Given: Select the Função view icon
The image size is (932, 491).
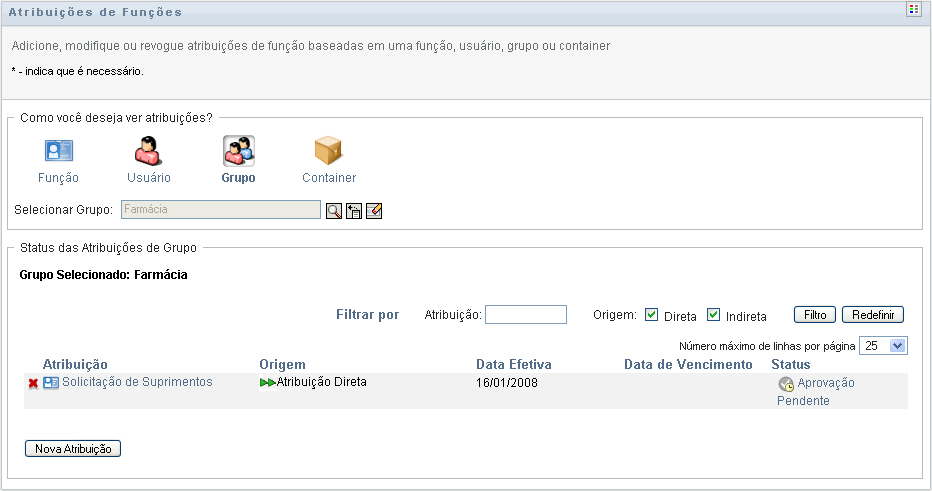Looking at the screenshot, I should click(59, 150).
